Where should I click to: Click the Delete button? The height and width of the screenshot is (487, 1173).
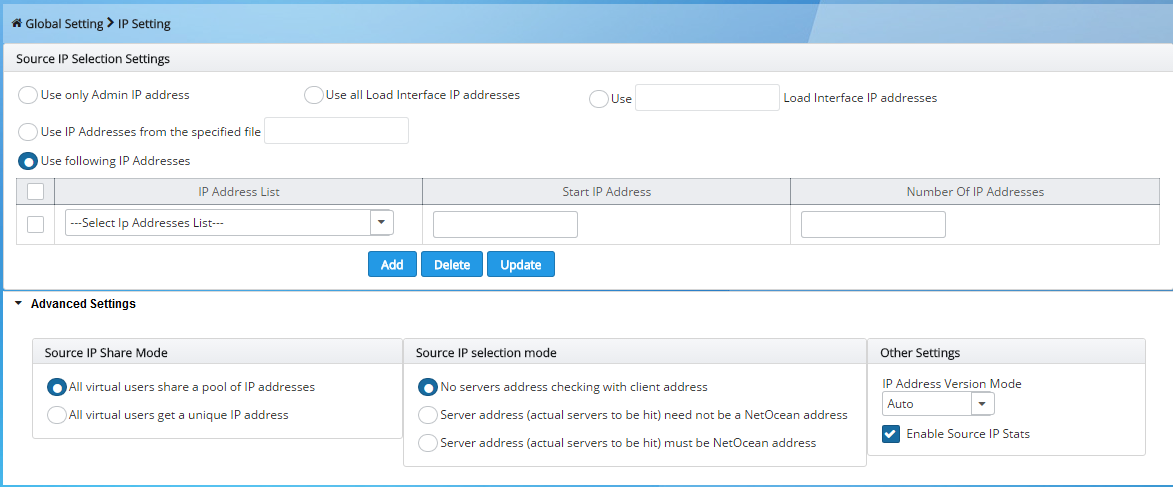click(x=452, y=264)
